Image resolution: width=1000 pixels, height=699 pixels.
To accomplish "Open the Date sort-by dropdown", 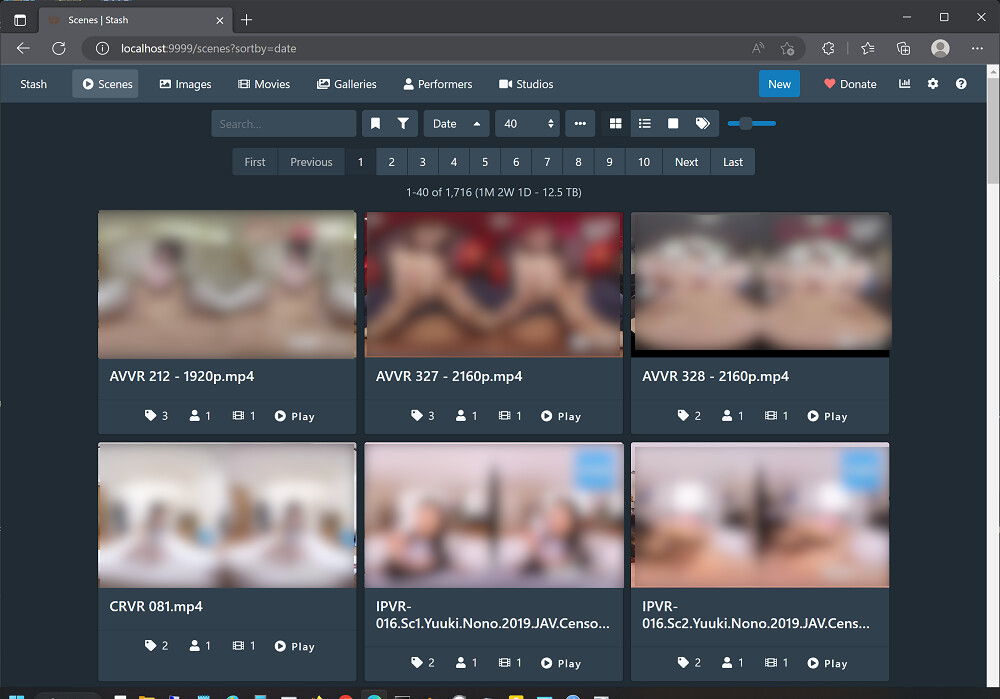I will (x=446, y=124).
